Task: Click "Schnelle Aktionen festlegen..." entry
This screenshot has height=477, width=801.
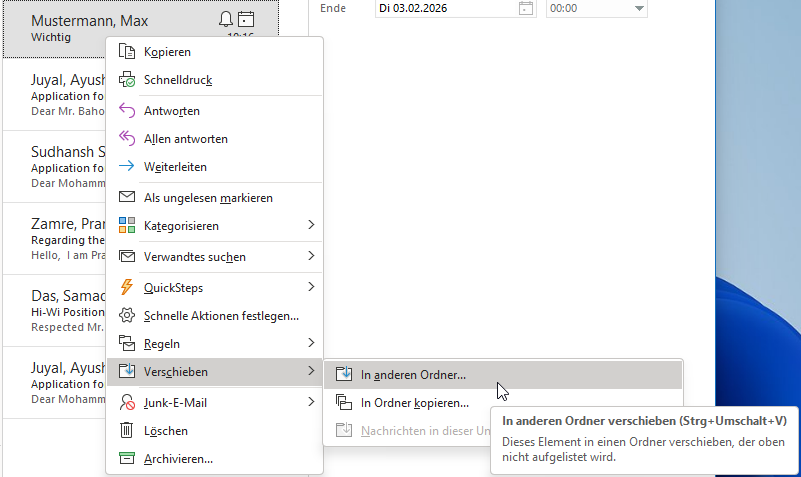Action: click(x=221, y=315)
